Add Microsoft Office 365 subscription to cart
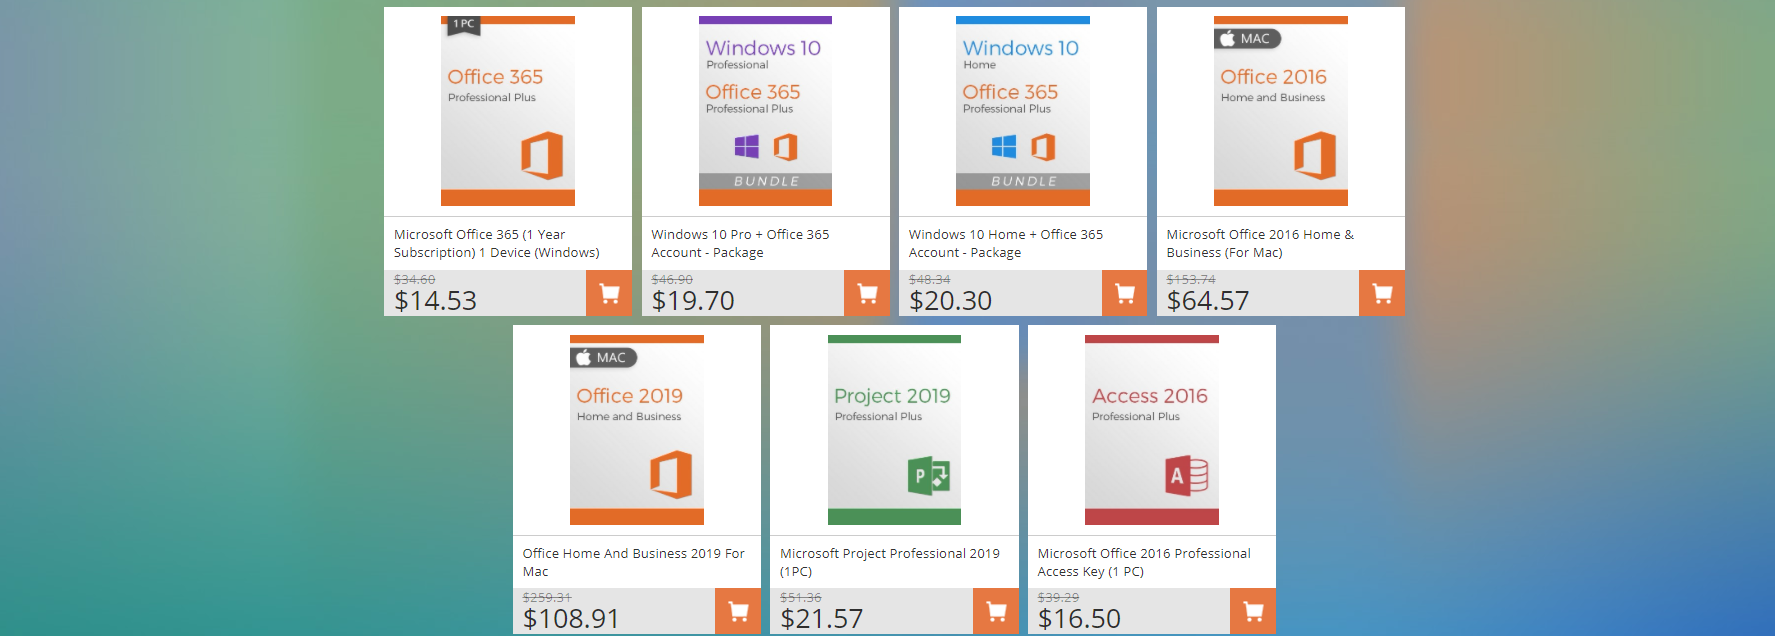1775x636 pixels. [609, 293]
